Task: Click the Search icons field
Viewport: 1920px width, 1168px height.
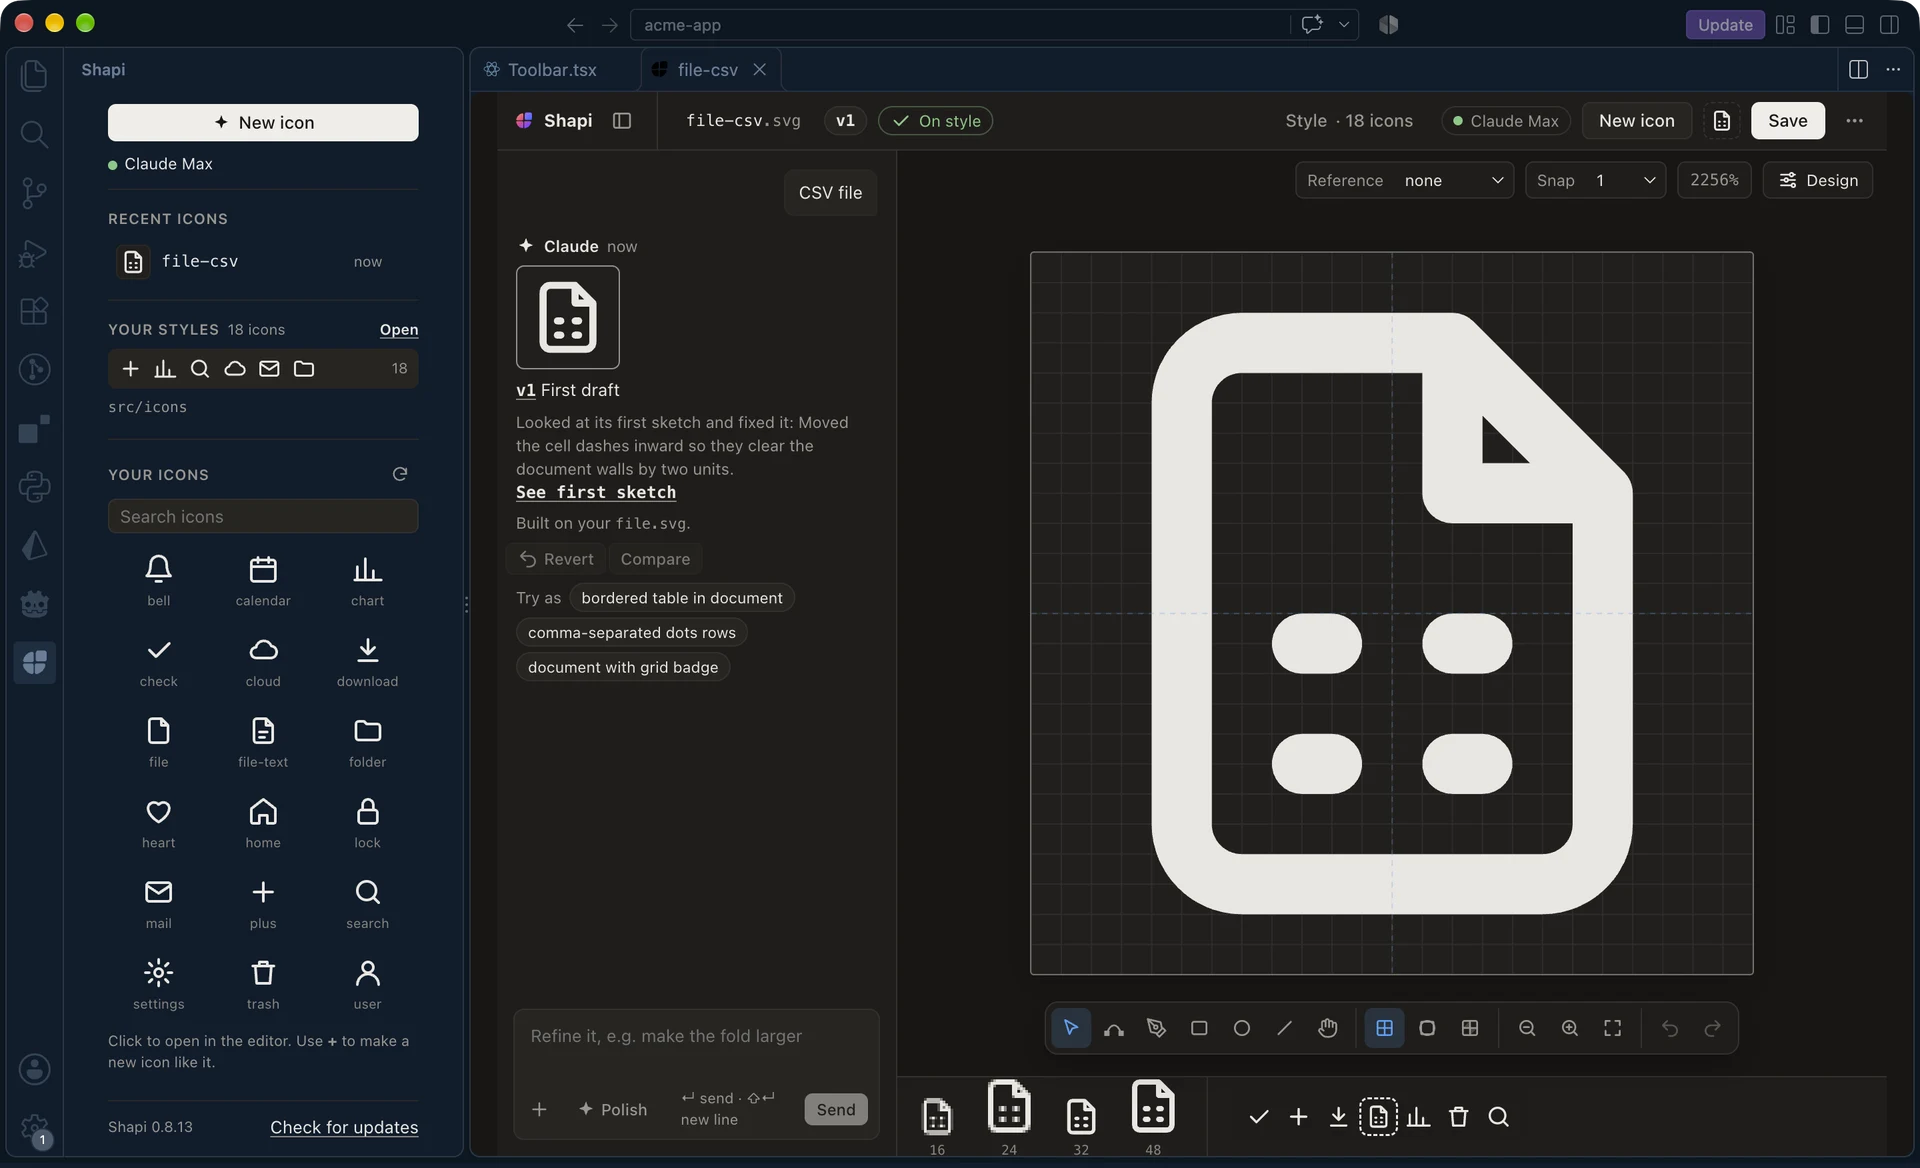Action: pyautogui.click(x=263, y=517)
